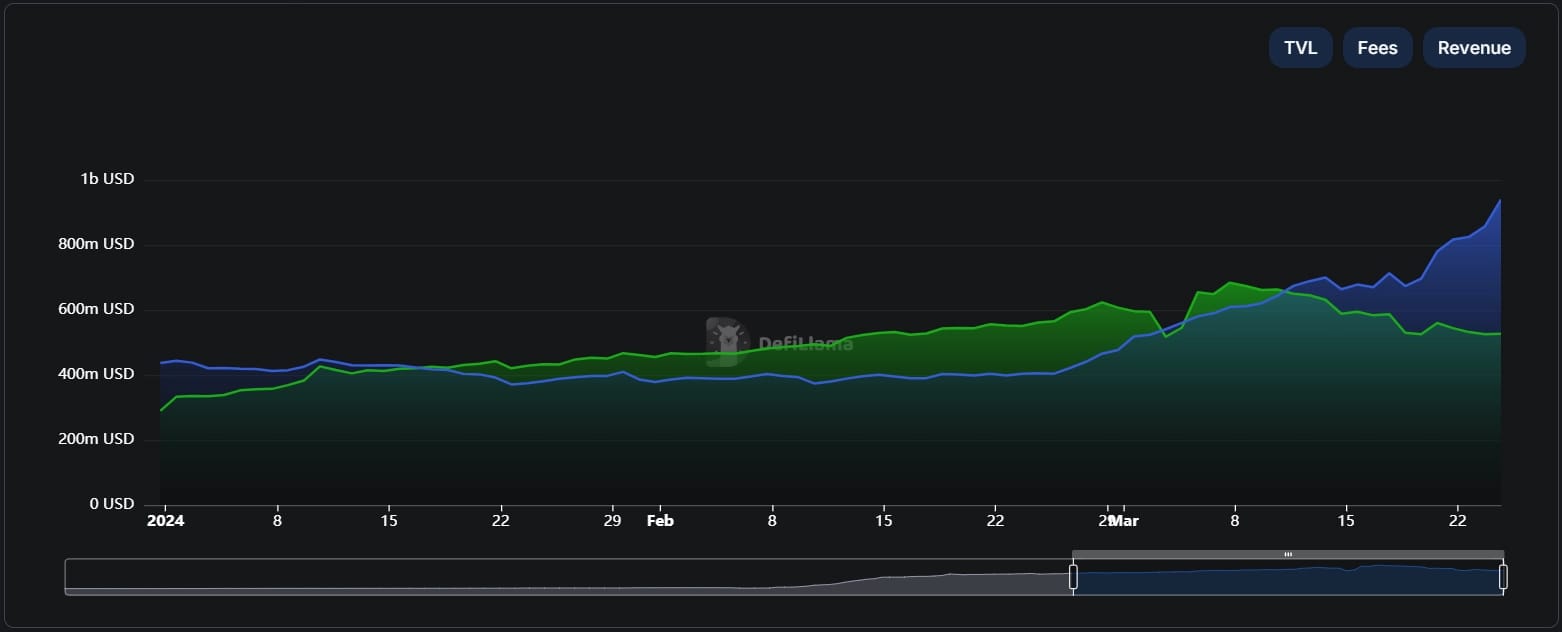Click the 1b USD axis label
Image resolution: width=1562 pixels, height=632 pixels.
point(107,179)
